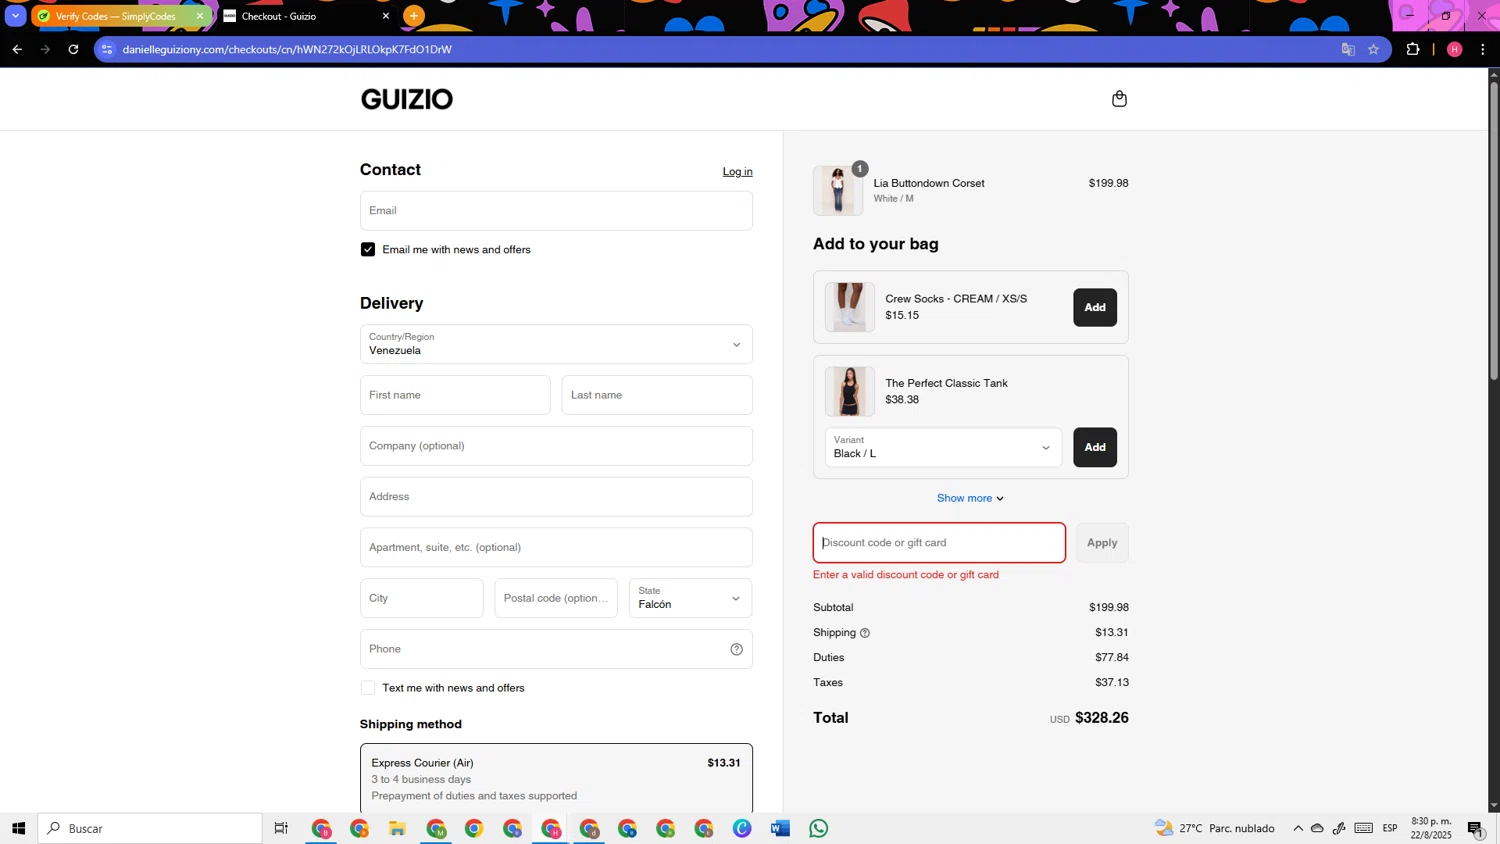The height and width of the screenshot is (844, 1500).
Task: Open the browser three-dot menu
Action: coord(1483,49)
